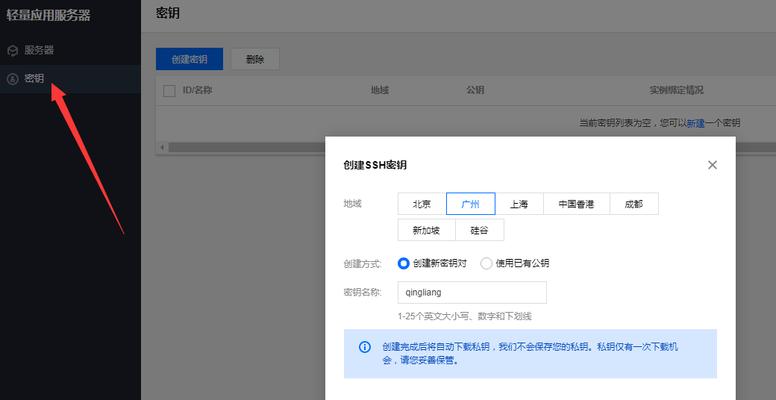The width and height of the screenshot is (776, 400).
Task: Select the 广州 region
Action: pos(470,204)
